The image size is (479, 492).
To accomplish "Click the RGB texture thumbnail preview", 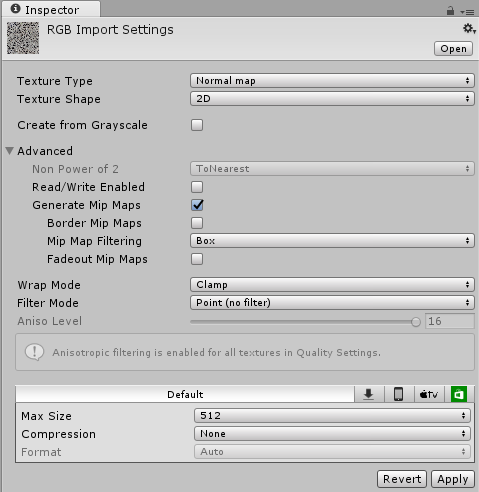I will pos(23,38).
